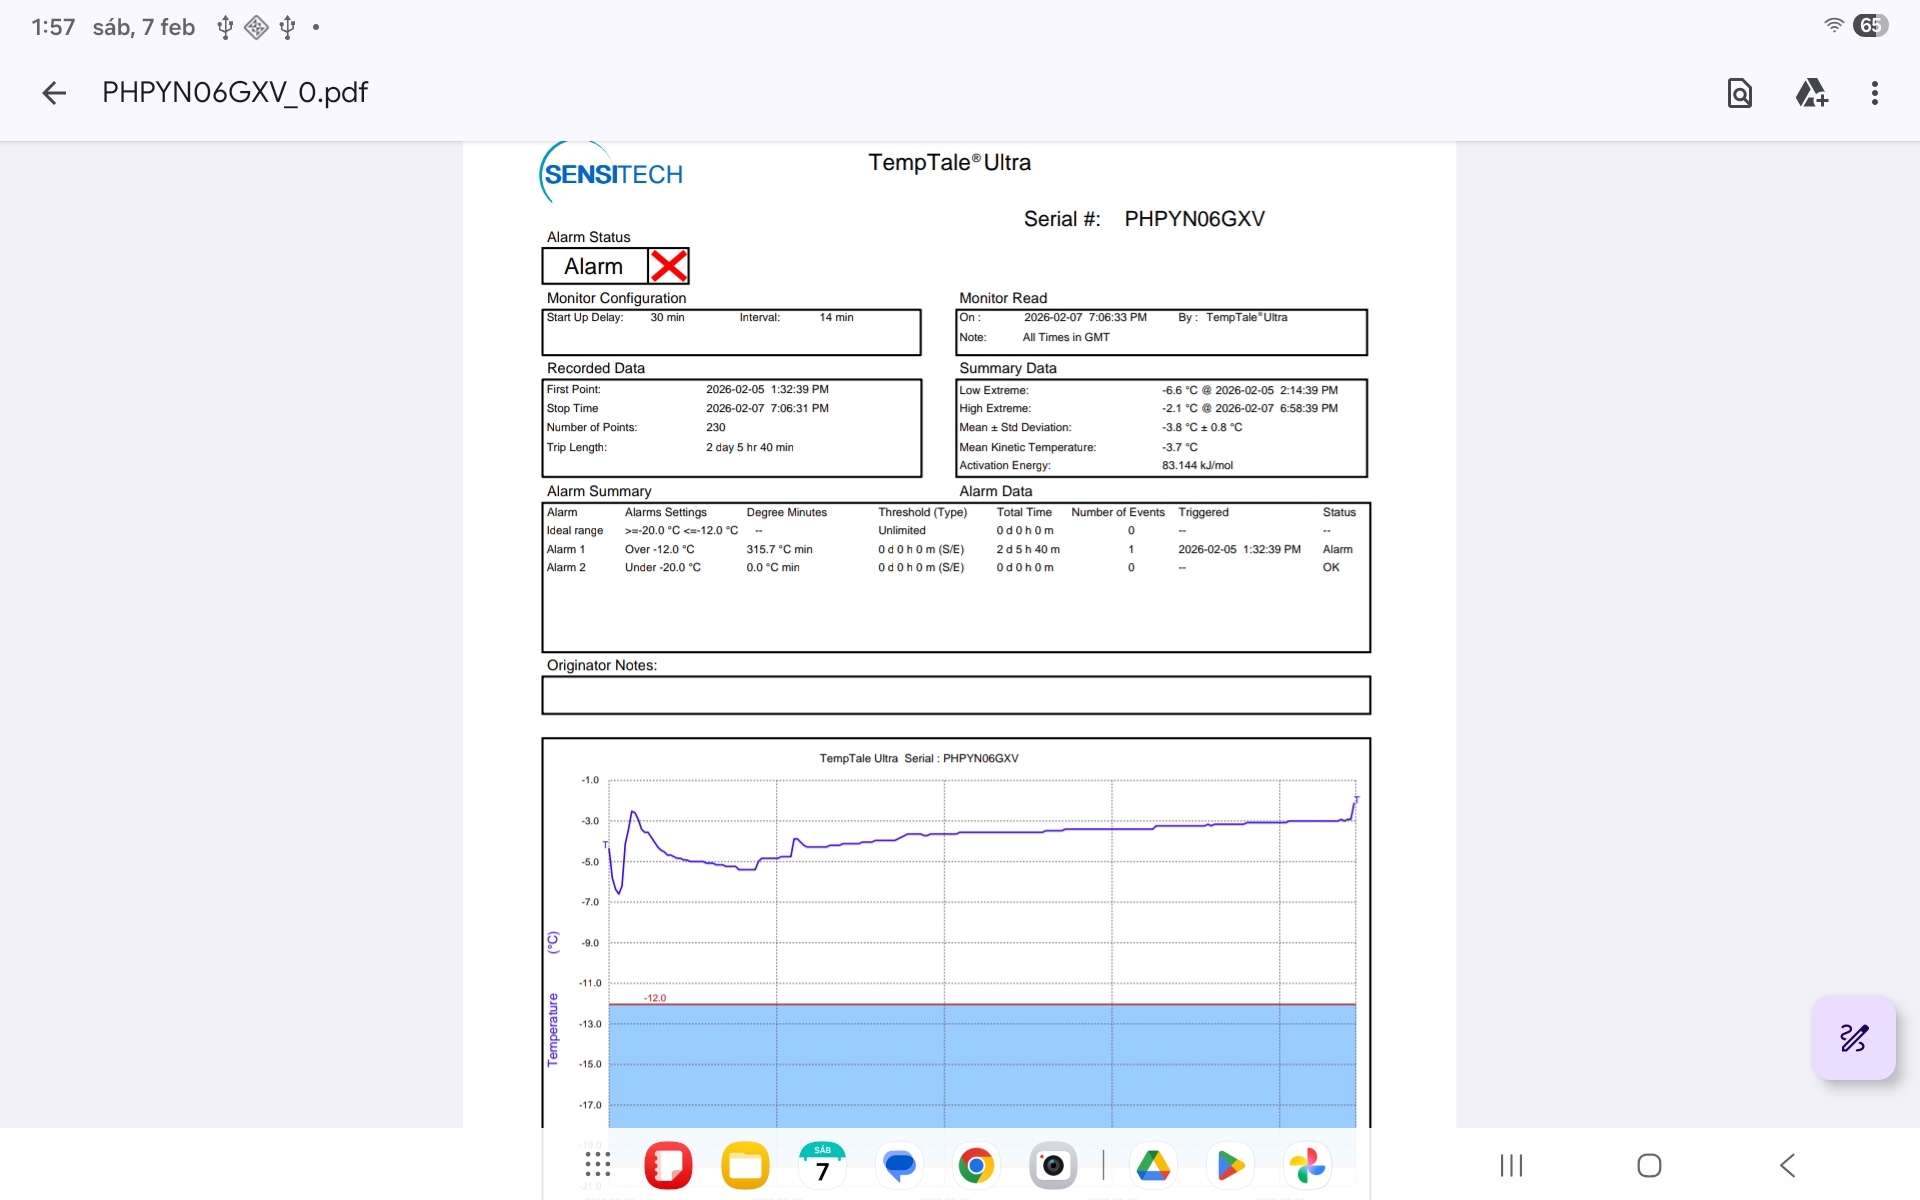Open Google Chrome from taskbar
Image resolution: width=1920 pixels, height=1200 pixels.
coord(976,1165)
